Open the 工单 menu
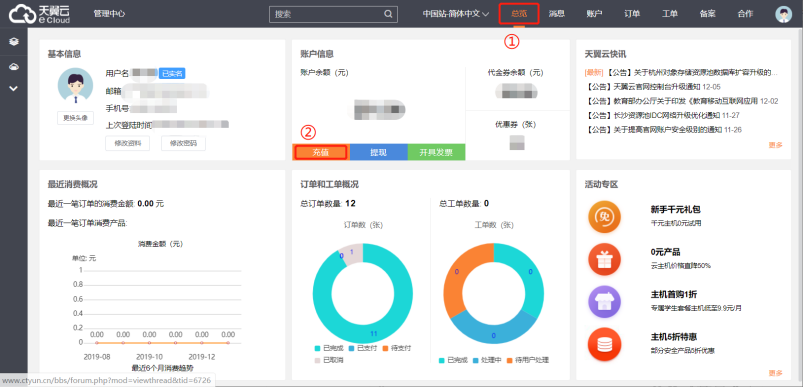This screenshot has height=387, width=804. click(670, 14)
